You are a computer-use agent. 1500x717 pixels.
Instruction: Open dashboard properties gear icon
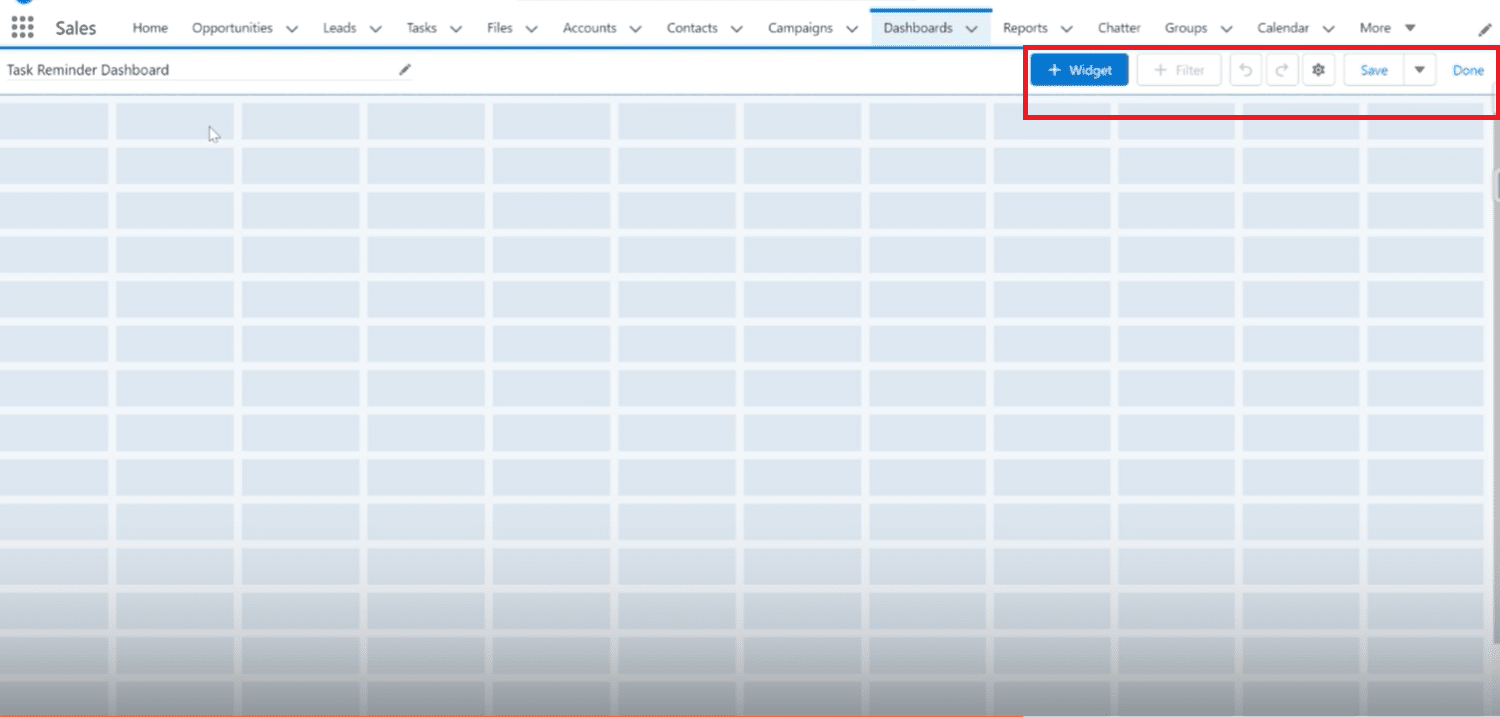point(1319,70)
